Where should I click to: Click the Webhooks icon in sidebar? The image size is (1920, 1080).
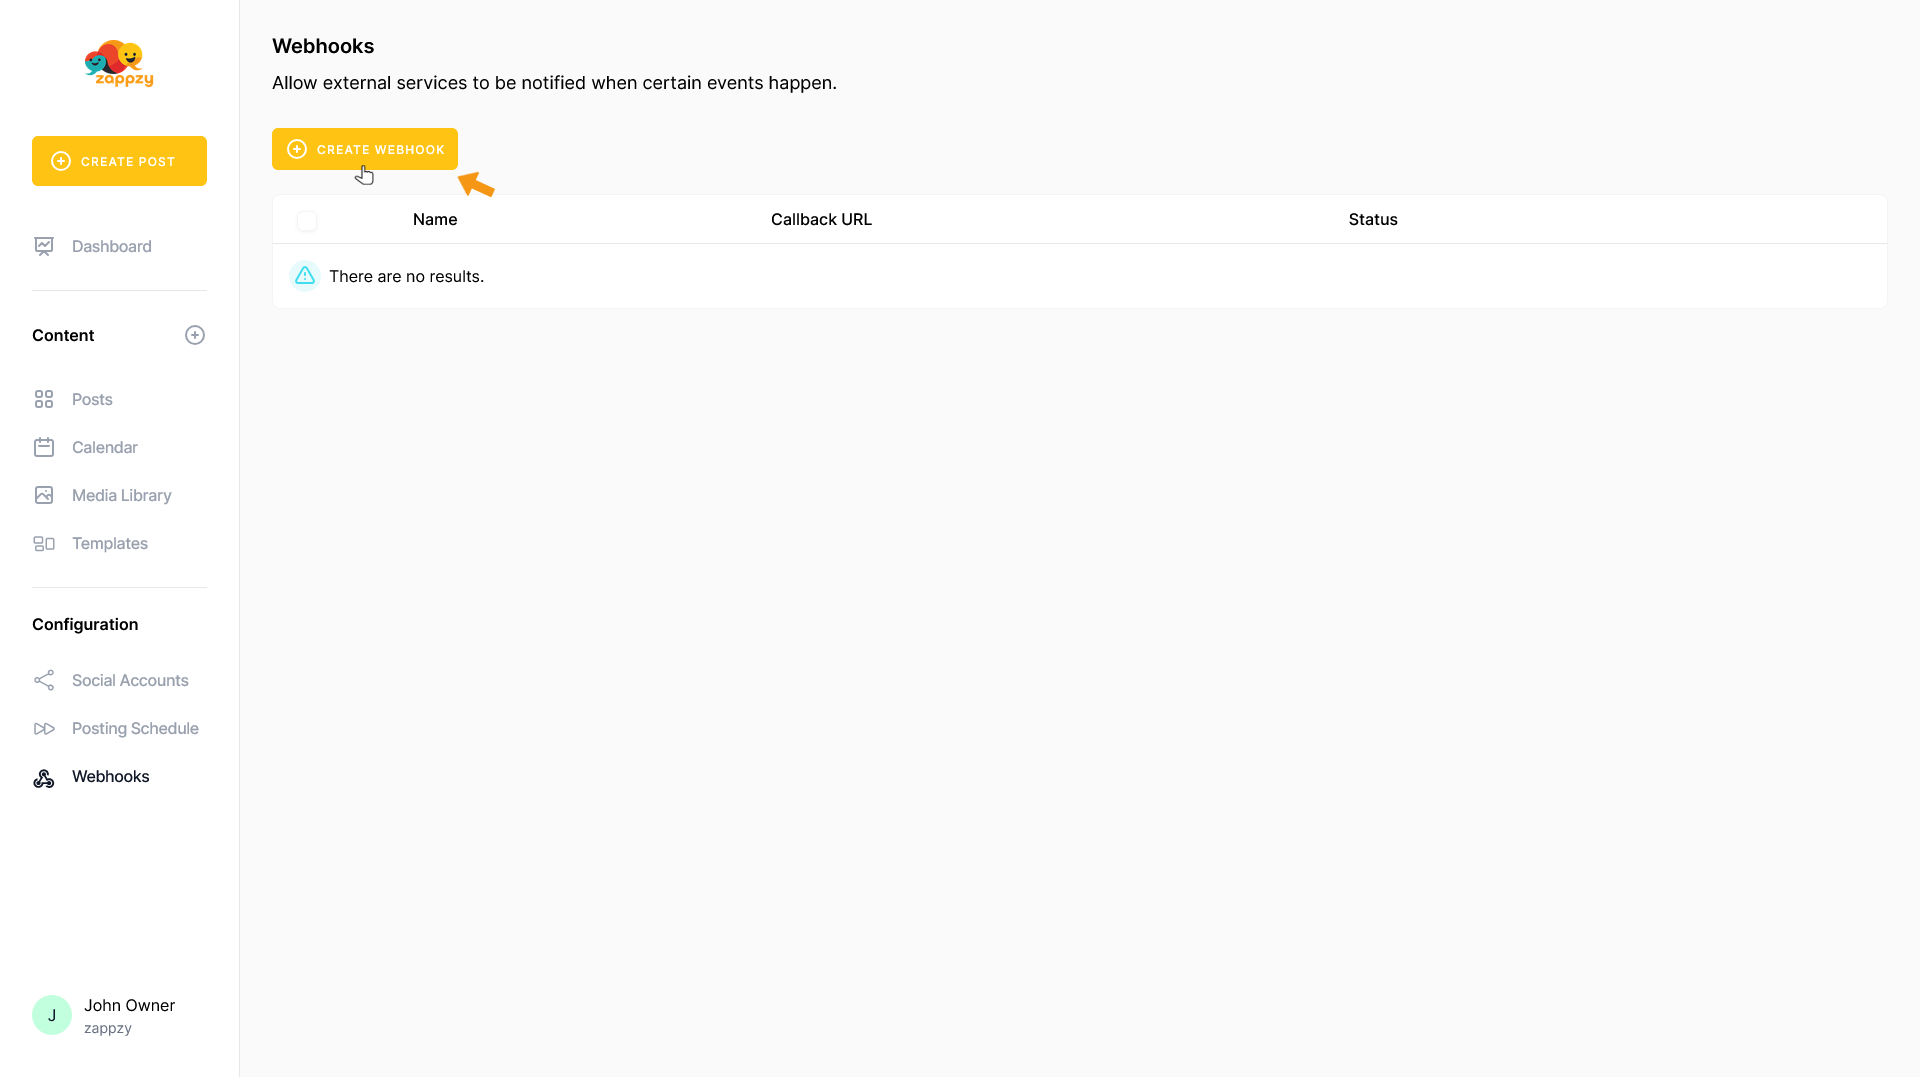(44, 777)
